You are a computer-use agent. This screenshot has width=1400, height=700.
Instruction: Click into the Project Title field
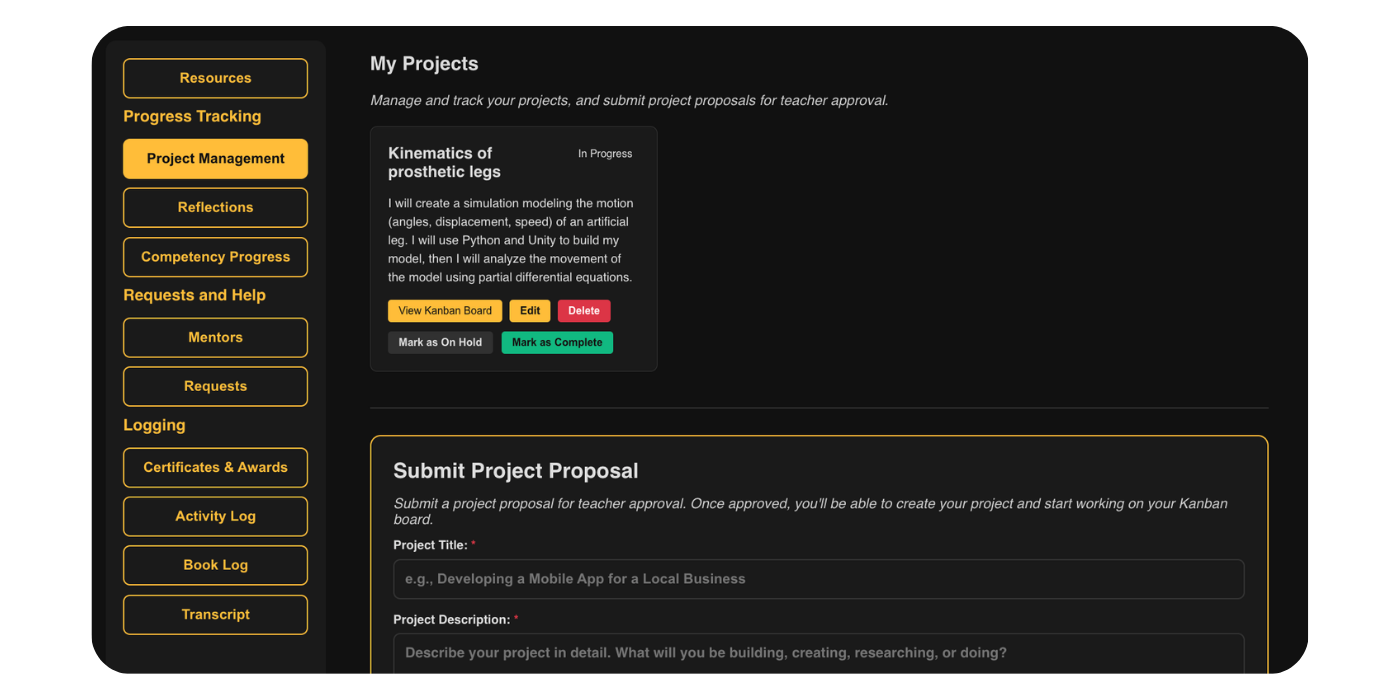coord(818,578)
